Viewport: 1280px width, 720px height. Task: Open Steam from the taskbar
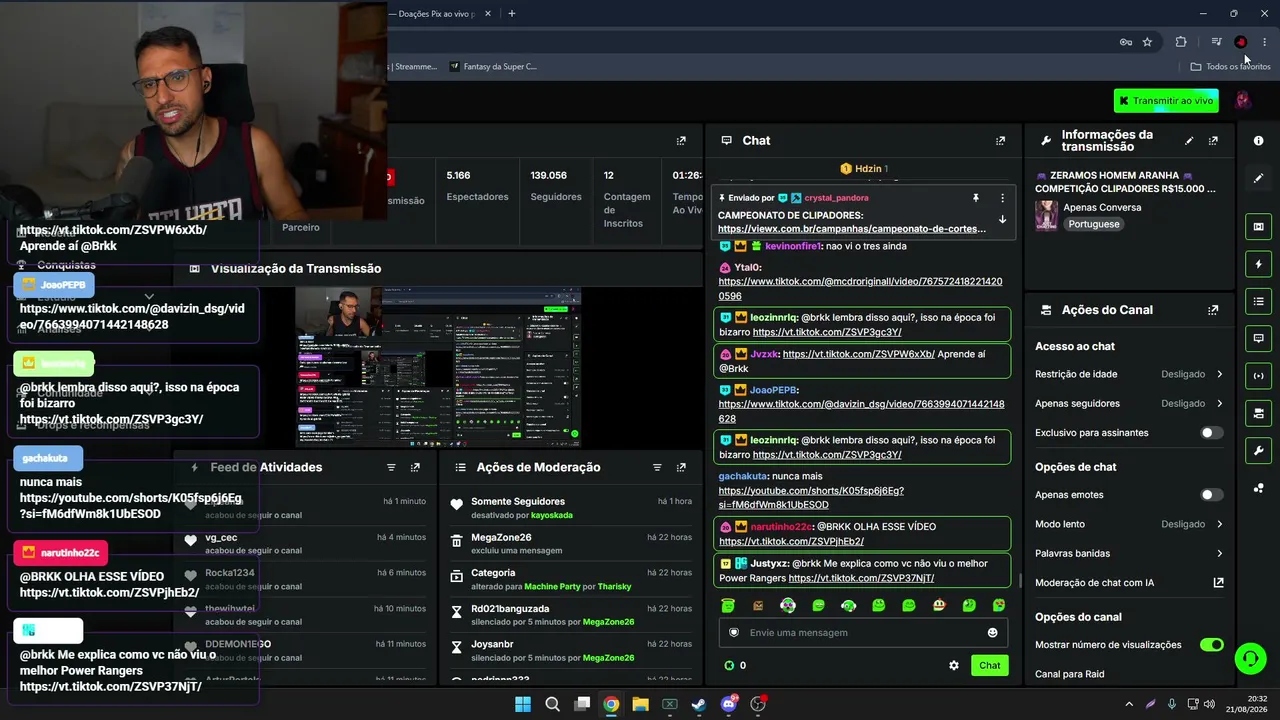tap(699, 704)
